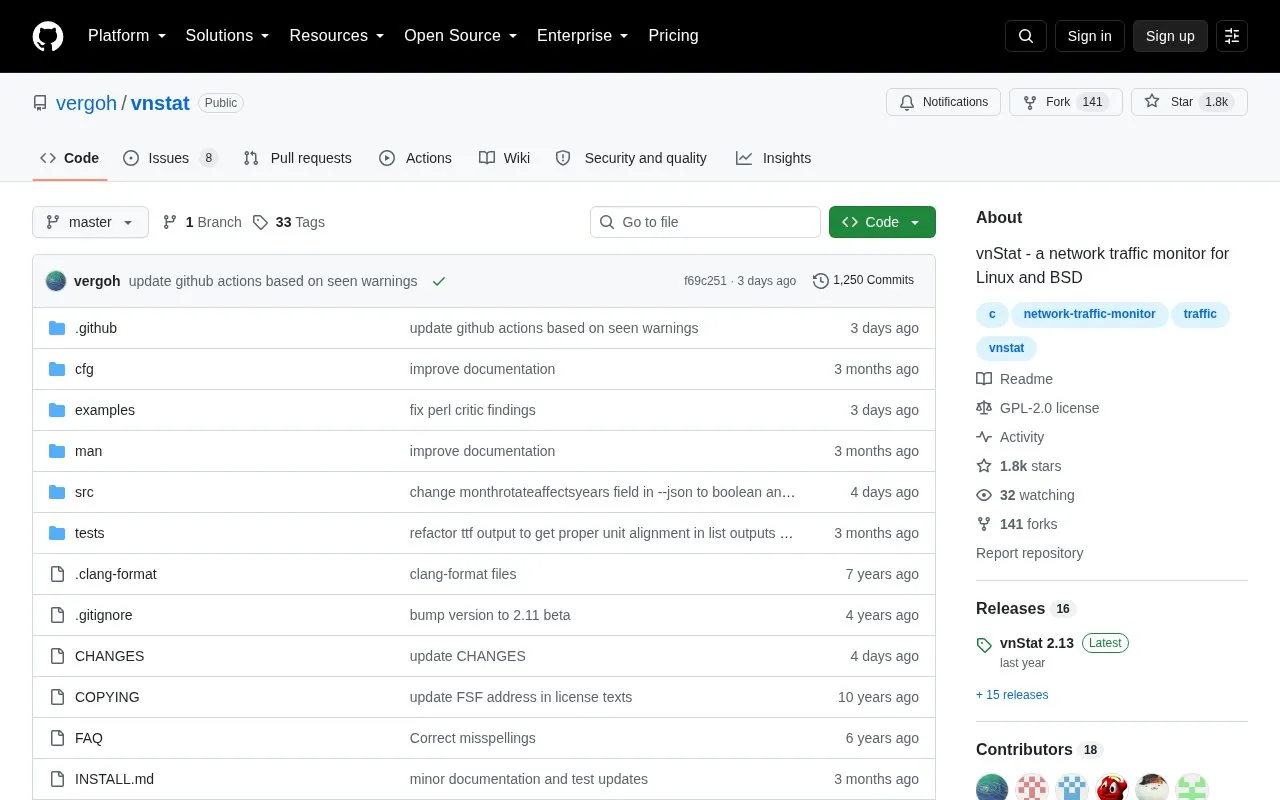This screenshot has height=800, width=1280.
Task: Click the .clang-format file icon
Action: [x=57, y=574]
